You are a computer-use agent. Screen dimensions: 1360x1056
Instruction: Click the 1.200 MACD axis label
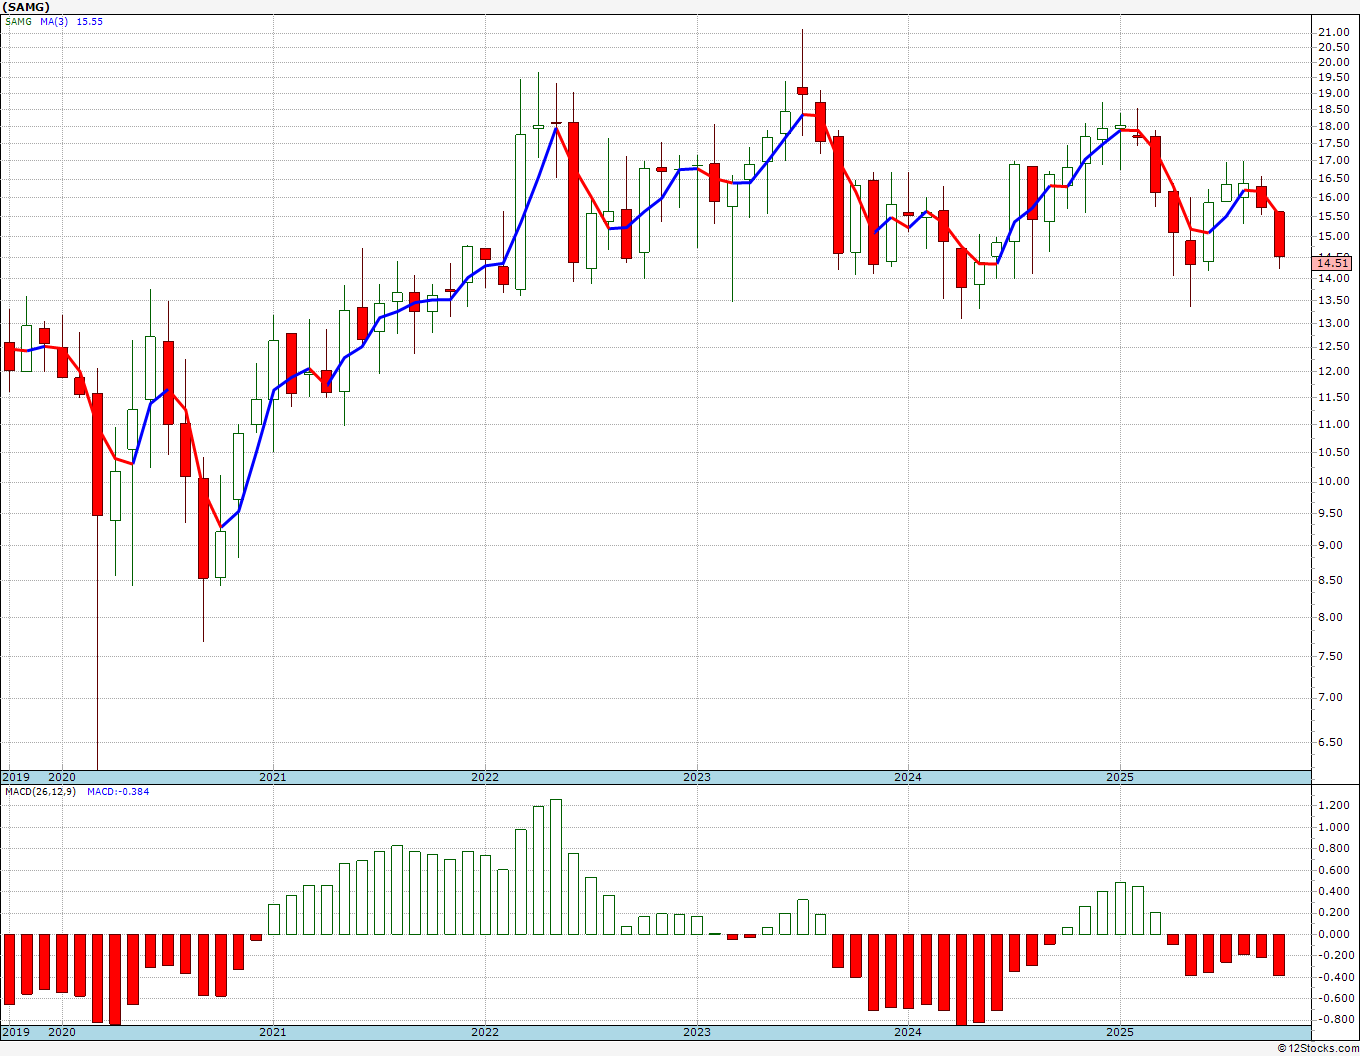(x=1336, y=805)
